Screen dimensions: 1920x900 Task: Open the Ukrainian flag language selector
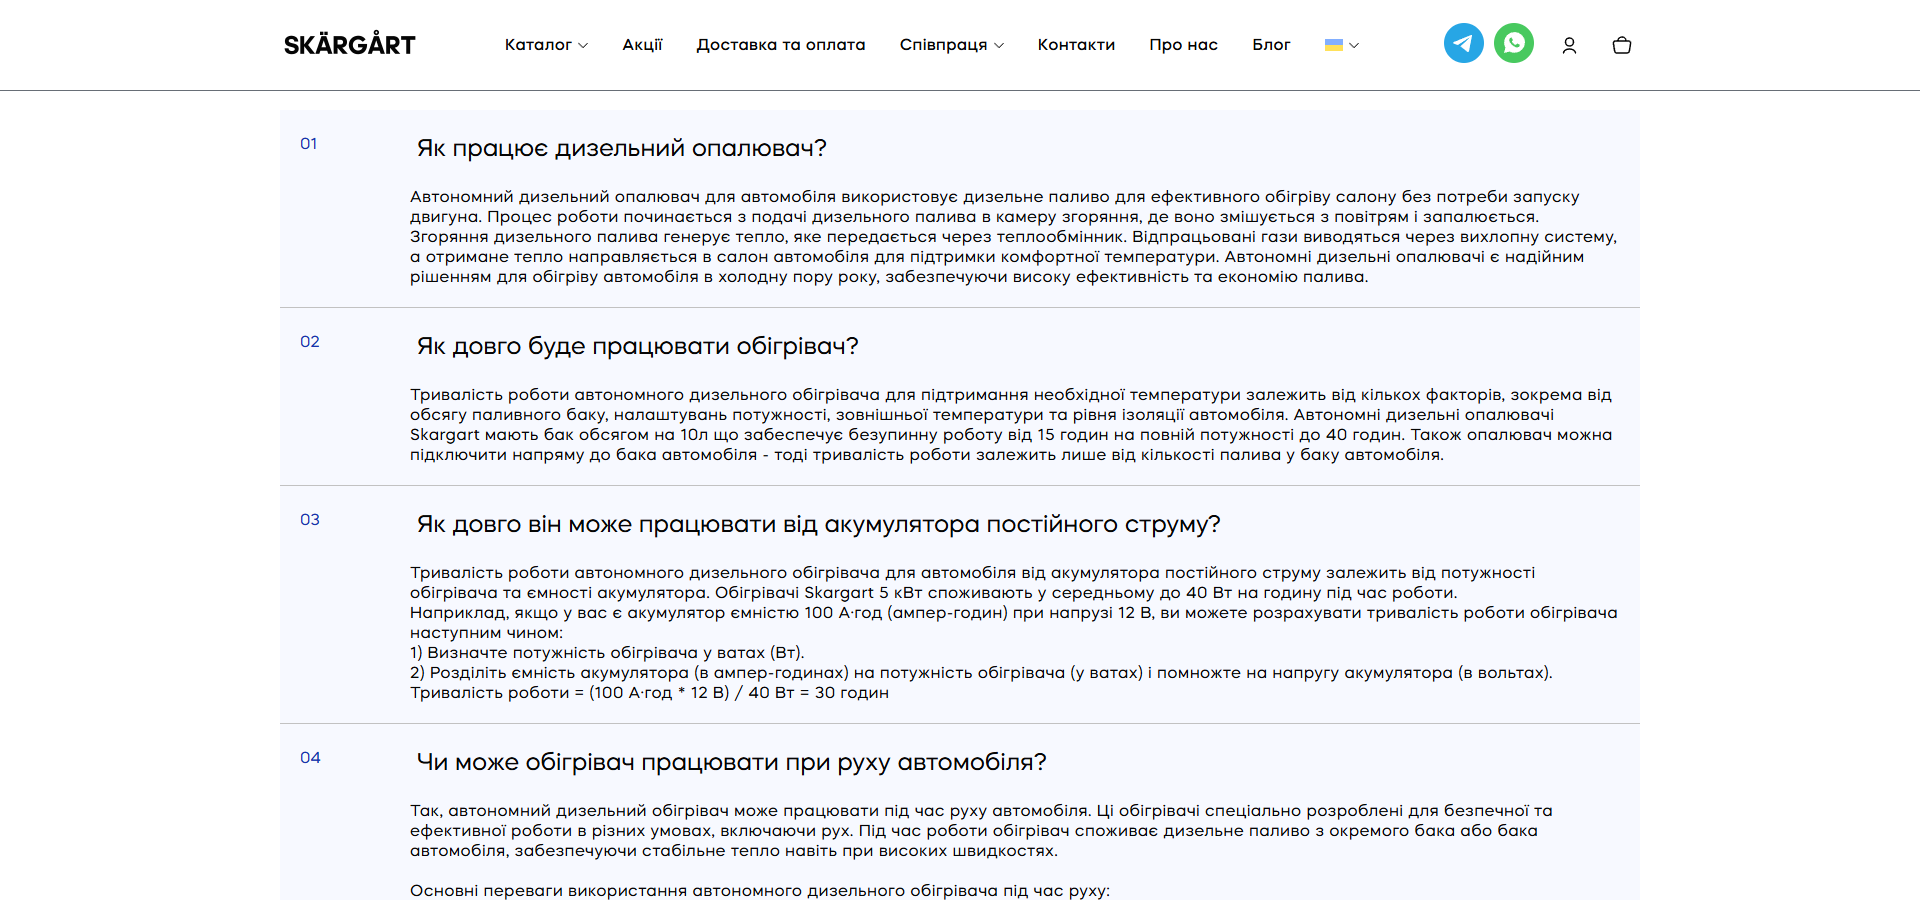1341,45
